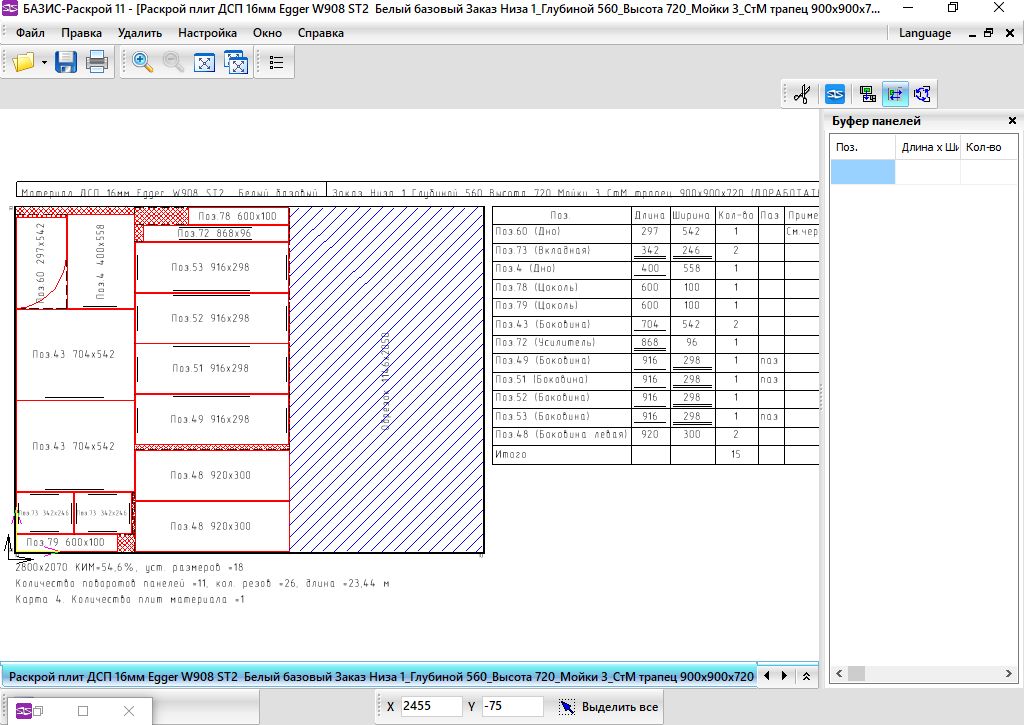
Task: Click table row Поз.48 (Боковина левая)
Action: 655,434
